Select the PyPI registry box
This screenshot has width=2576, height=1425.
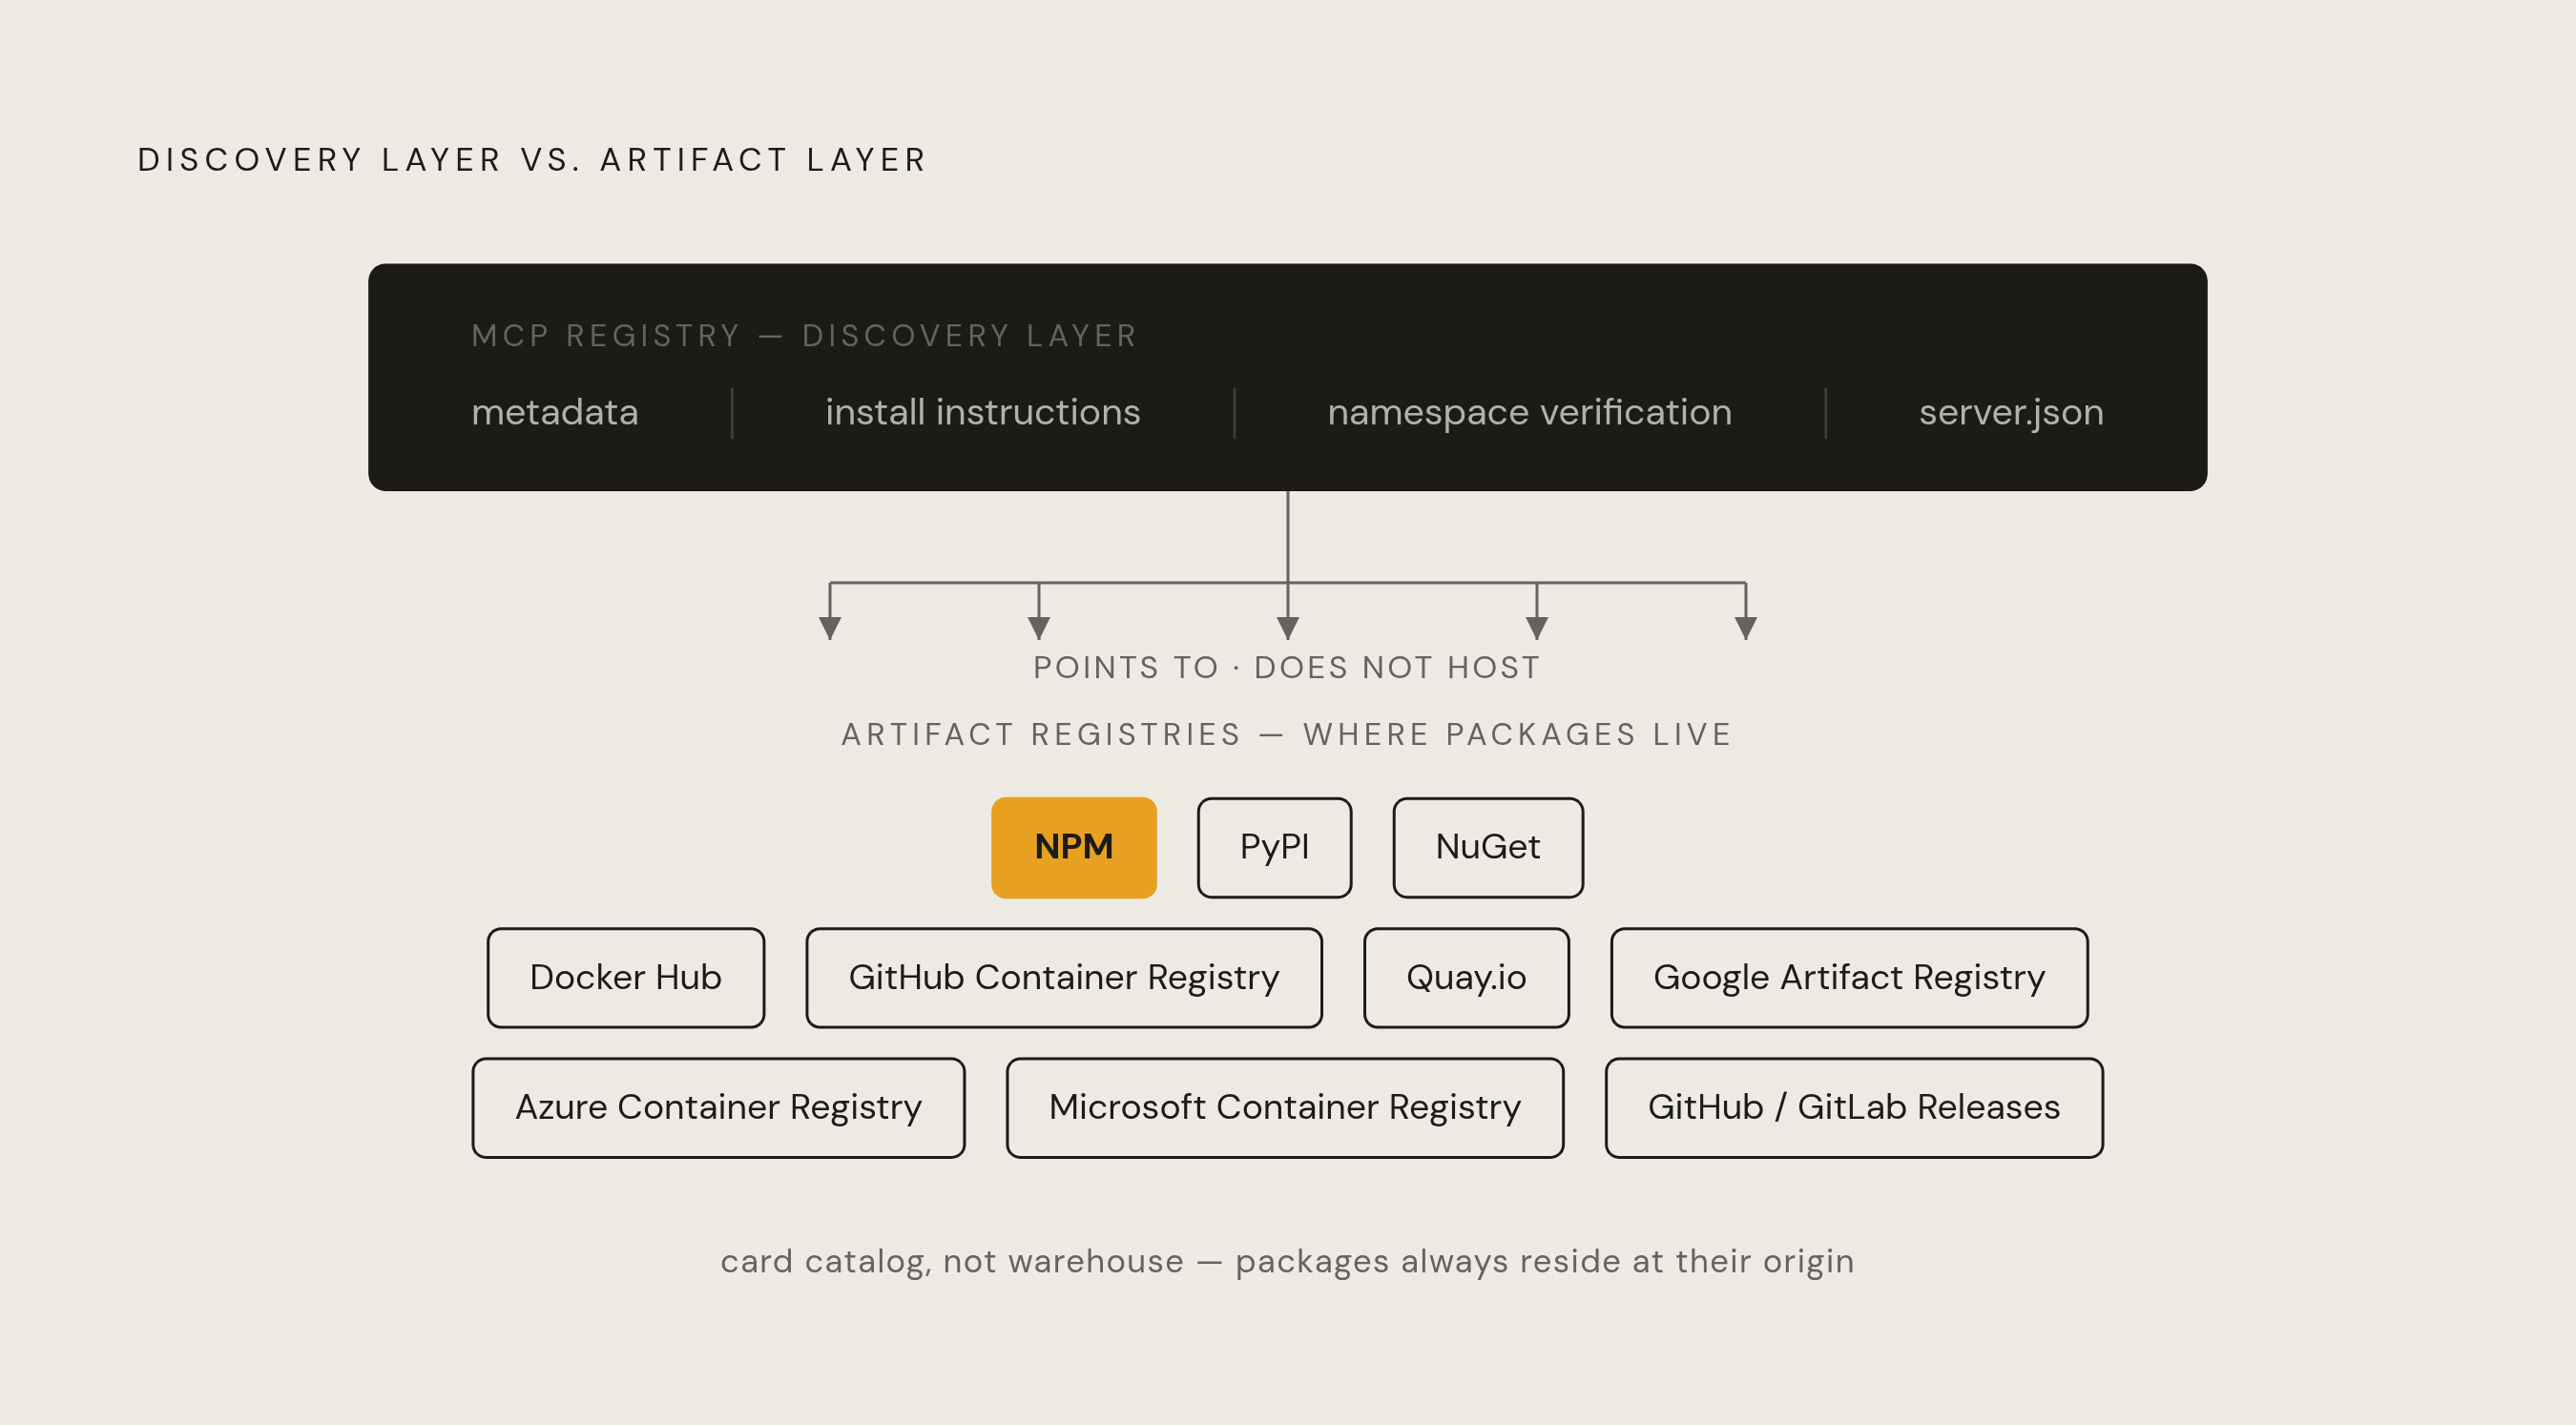click(x=1274, y=847)
